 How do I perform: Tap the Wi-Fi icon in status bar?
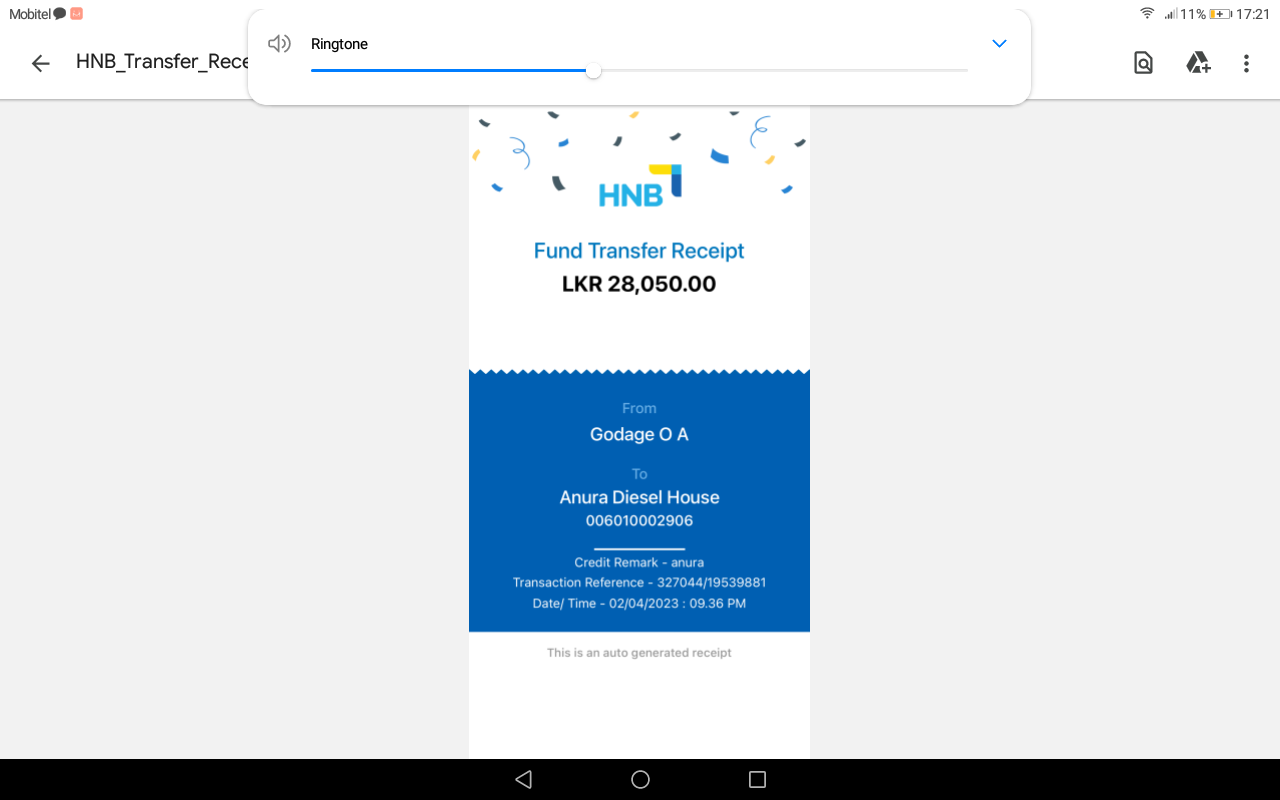[1147, 14]
